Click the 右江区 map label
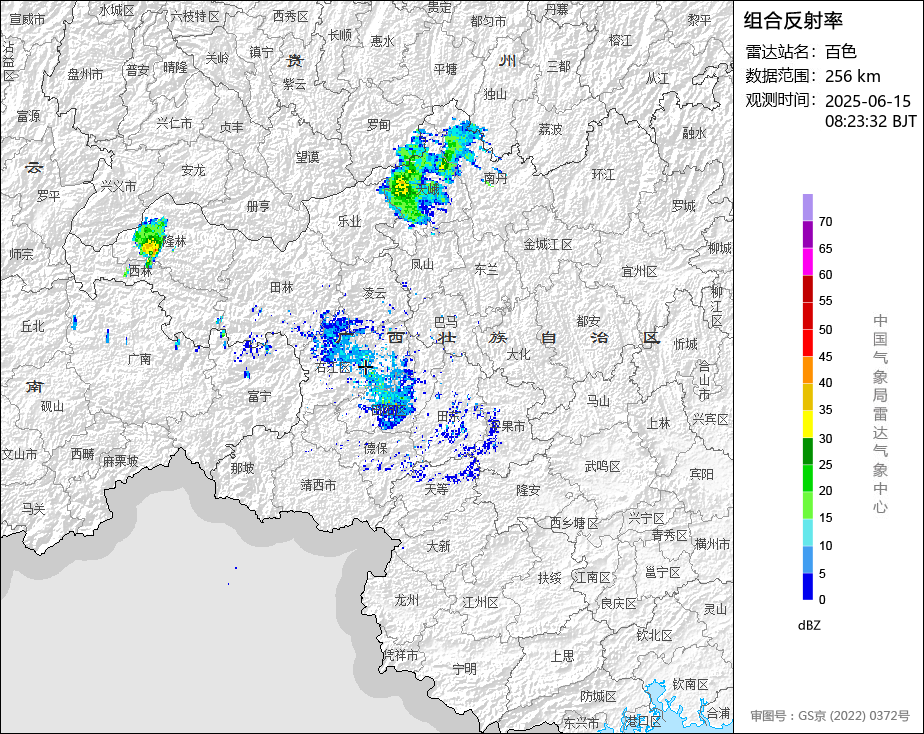 point(334,368)
